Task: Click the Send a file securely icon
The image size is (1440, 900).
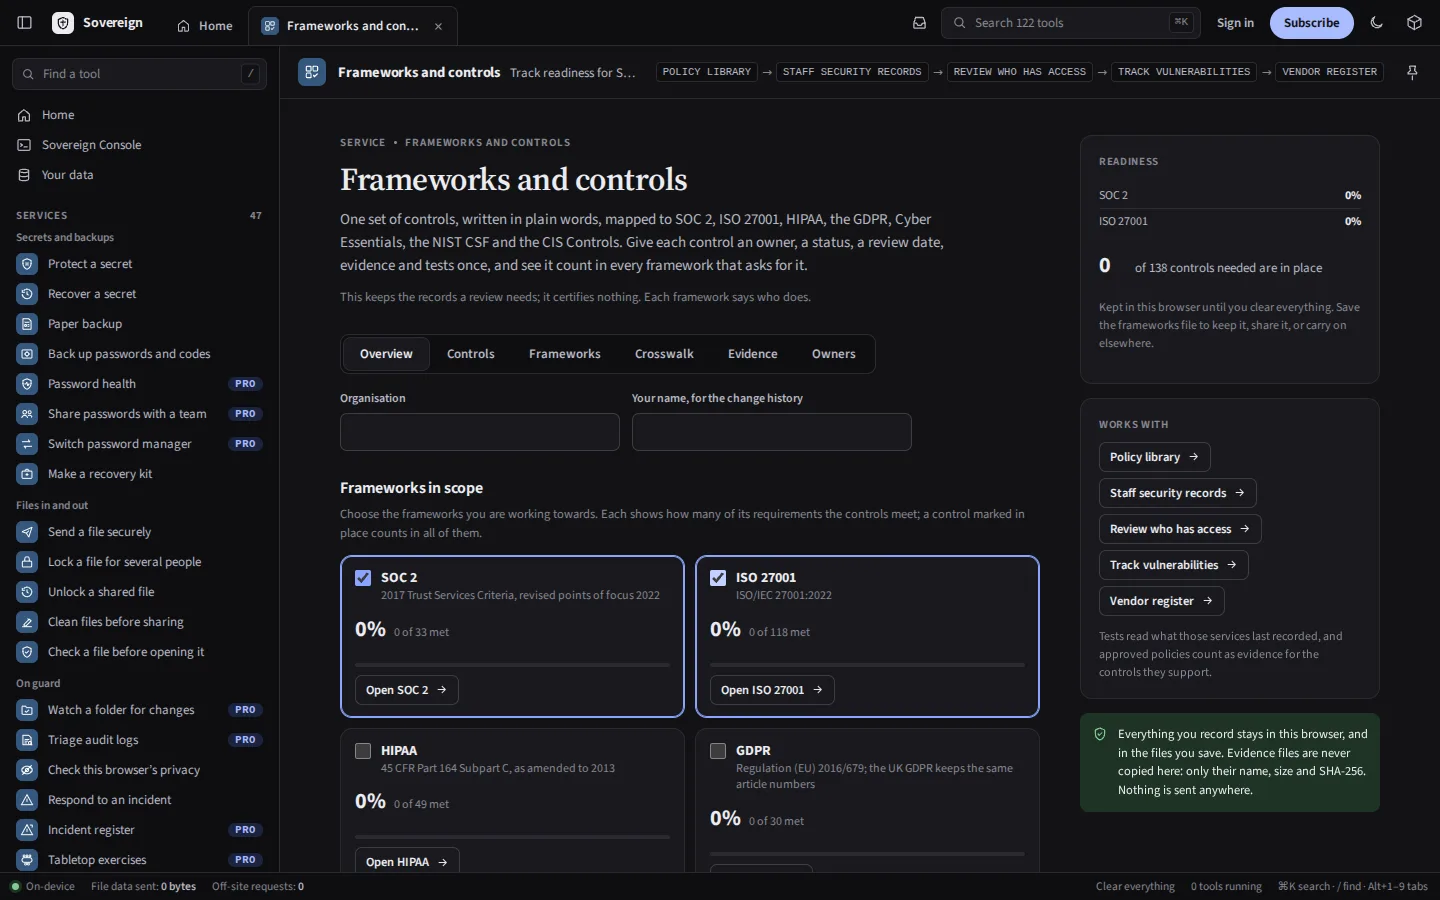Action: (x=27, y=532)
